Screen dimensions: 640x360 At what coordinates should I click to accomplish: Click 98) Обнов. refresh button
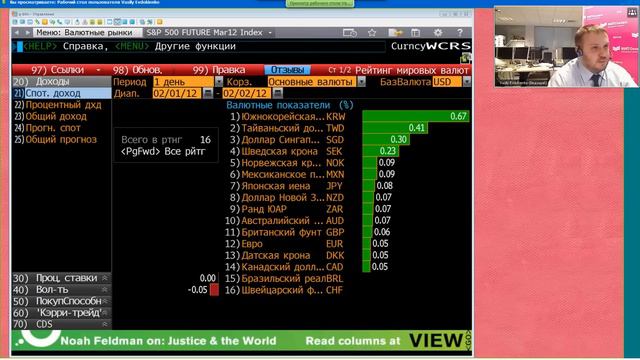138,70
